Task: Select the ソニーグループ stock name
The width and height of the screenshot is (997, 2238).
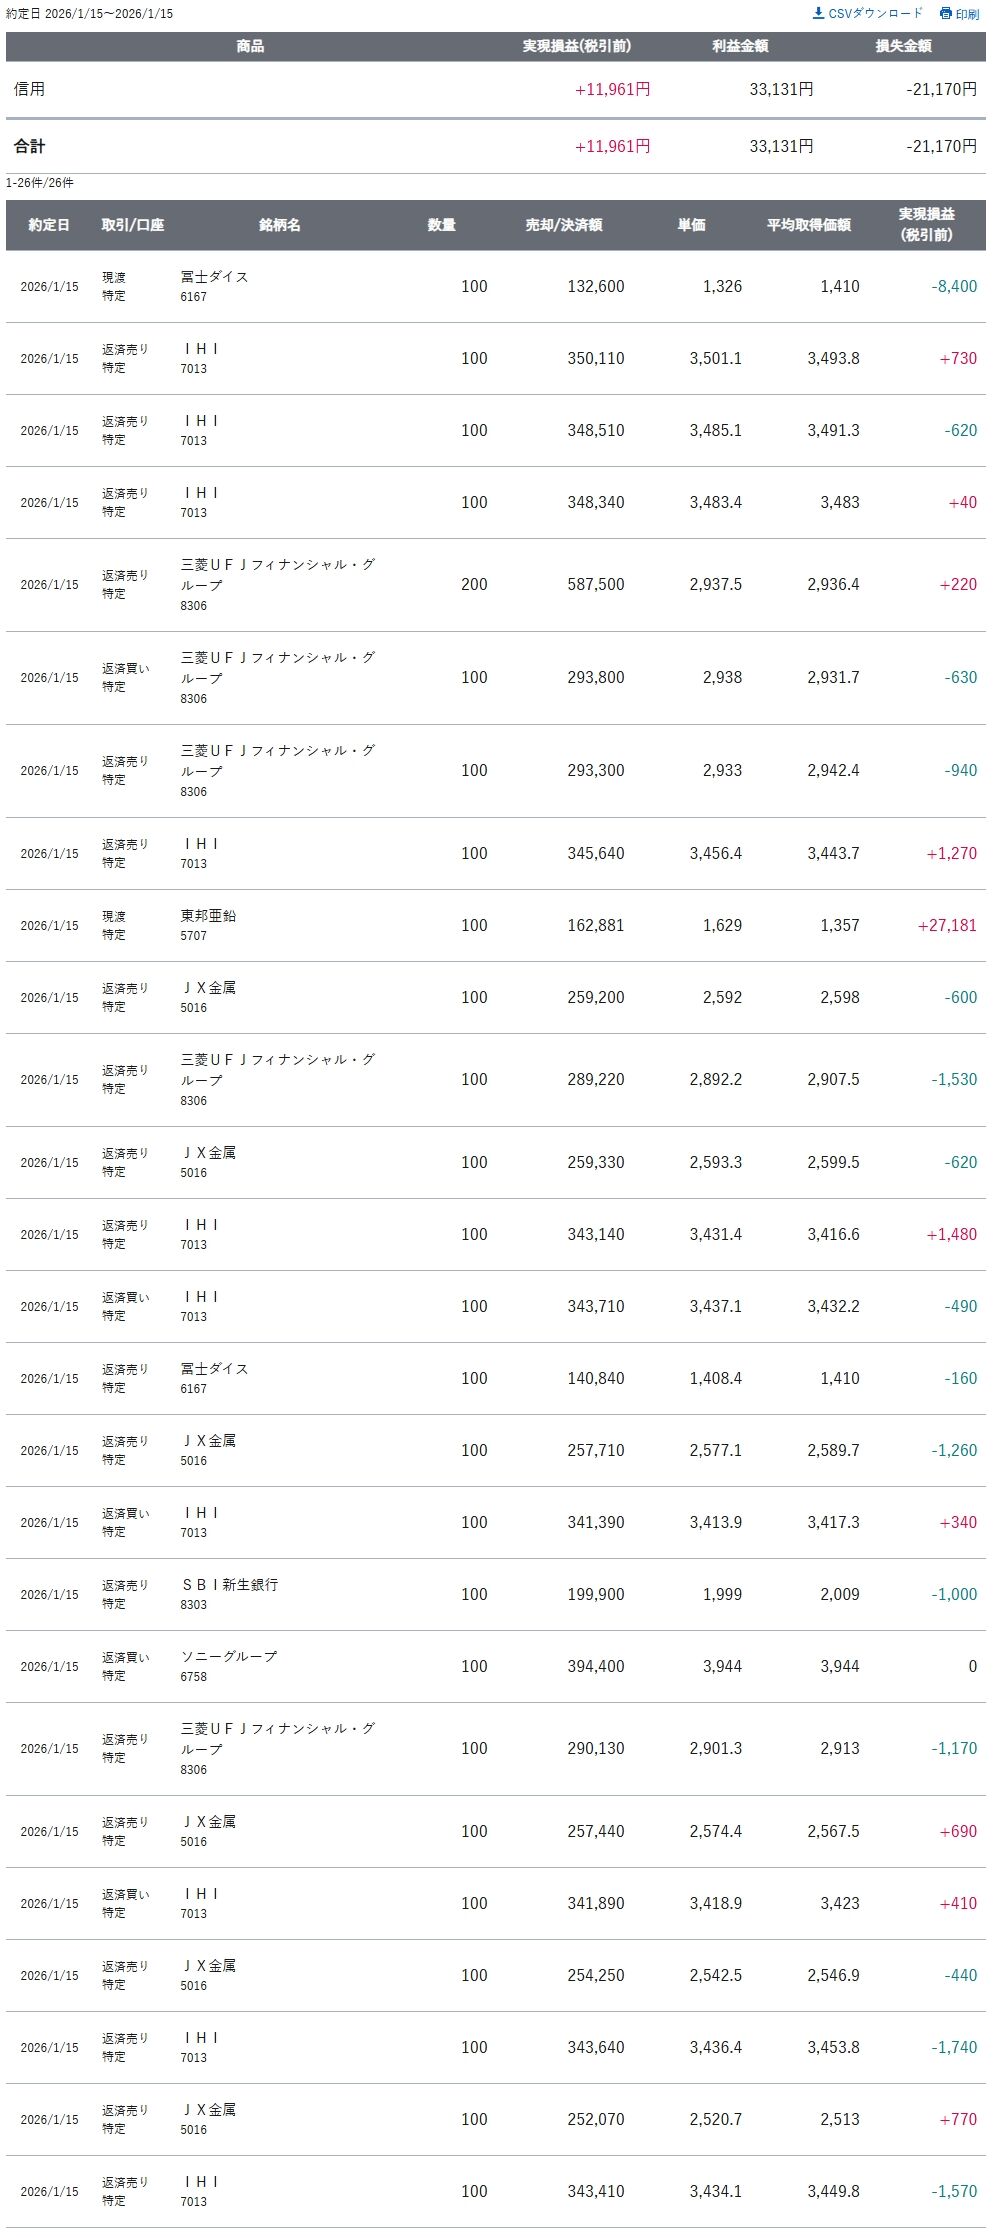Action: [x=228, y=1656]
